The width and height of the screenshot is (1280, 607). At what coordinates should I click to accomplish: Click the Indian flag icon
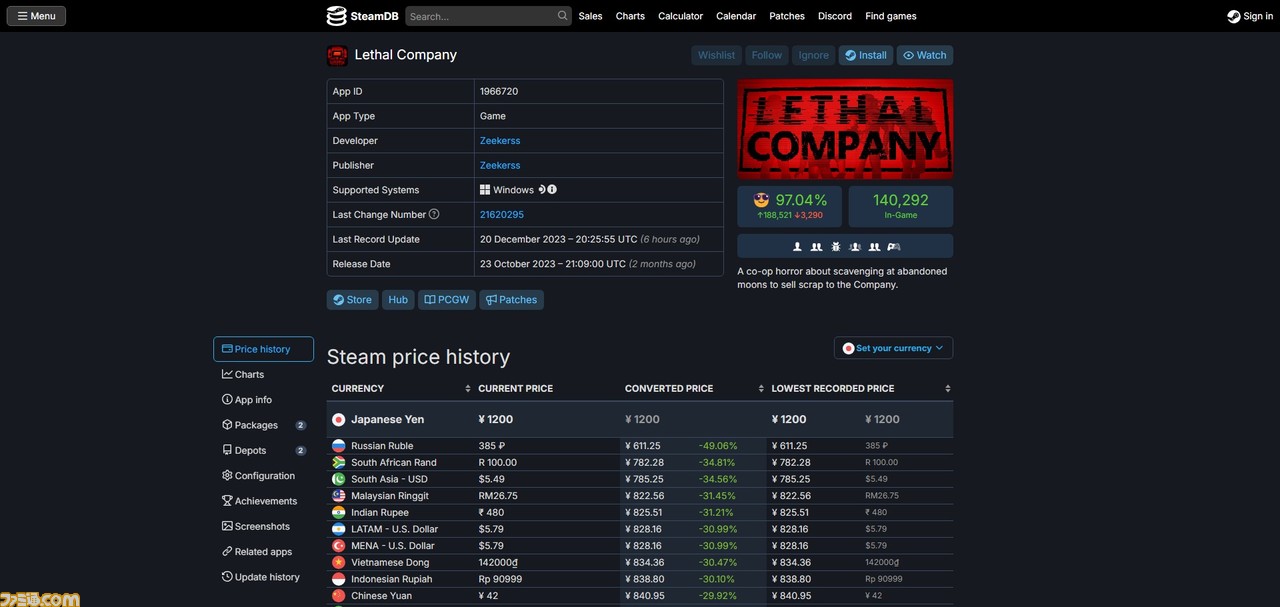(x=339, y=513)
